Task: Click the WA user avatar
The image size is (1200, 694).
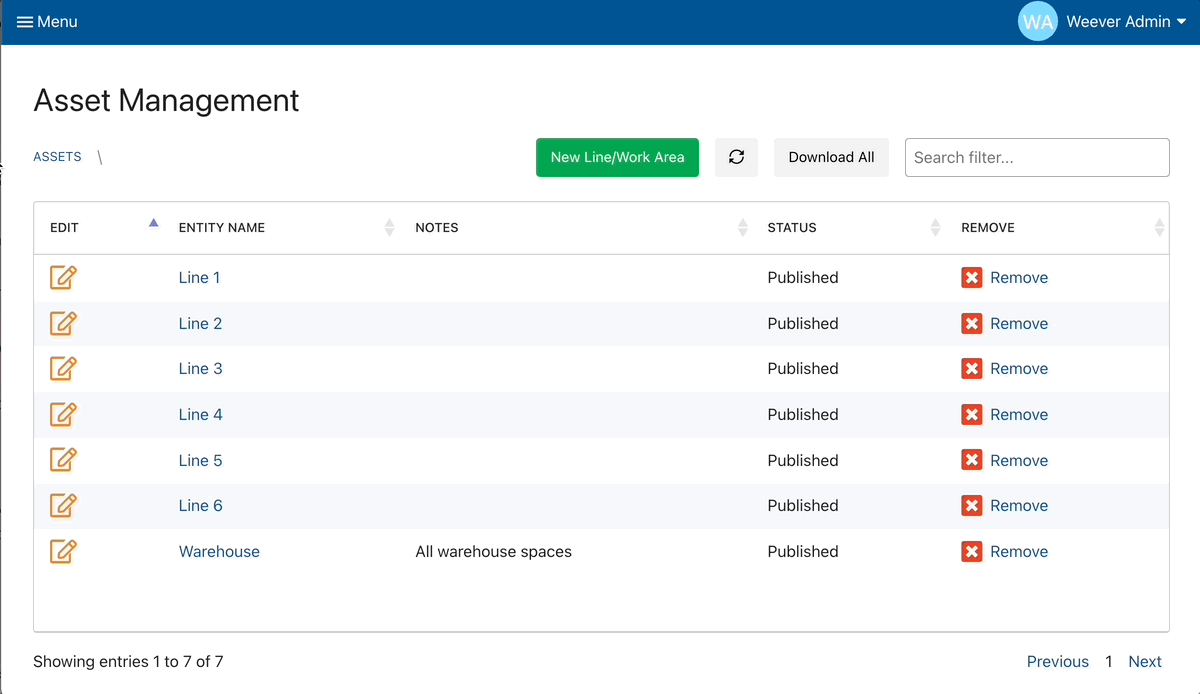Action: (1037, 22)
